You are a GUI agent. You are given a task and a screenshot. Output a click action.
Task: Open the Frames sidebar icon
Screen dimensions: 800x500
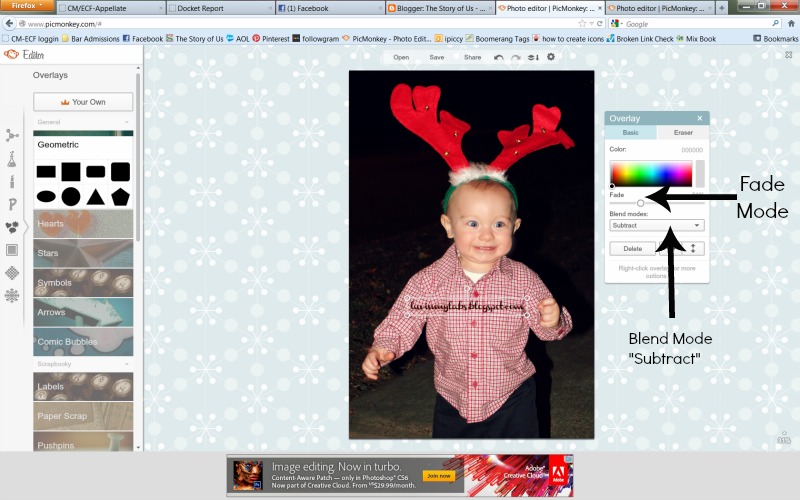[x=12, y=250]
